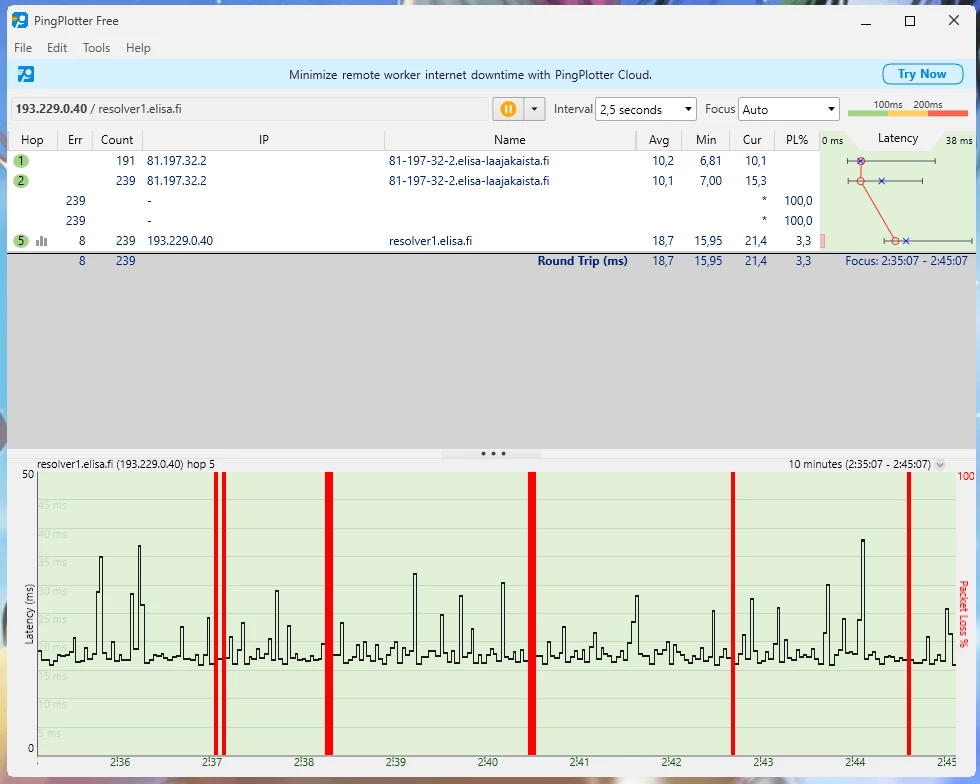Click the hop 1 green circle
This screenshot has height=784, width=980.
coord(21,161)
